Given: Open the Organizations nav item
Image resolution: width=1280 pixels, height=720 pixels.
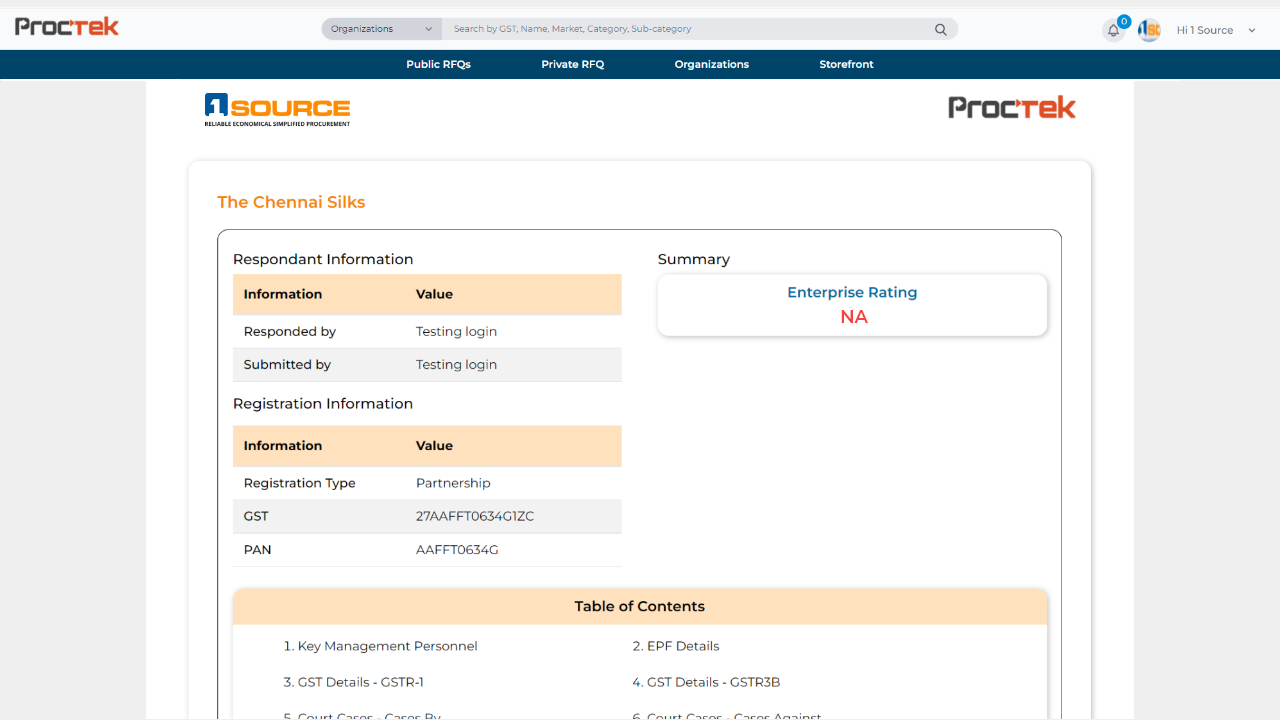Looking at the screenshot, I should point(711,64).
